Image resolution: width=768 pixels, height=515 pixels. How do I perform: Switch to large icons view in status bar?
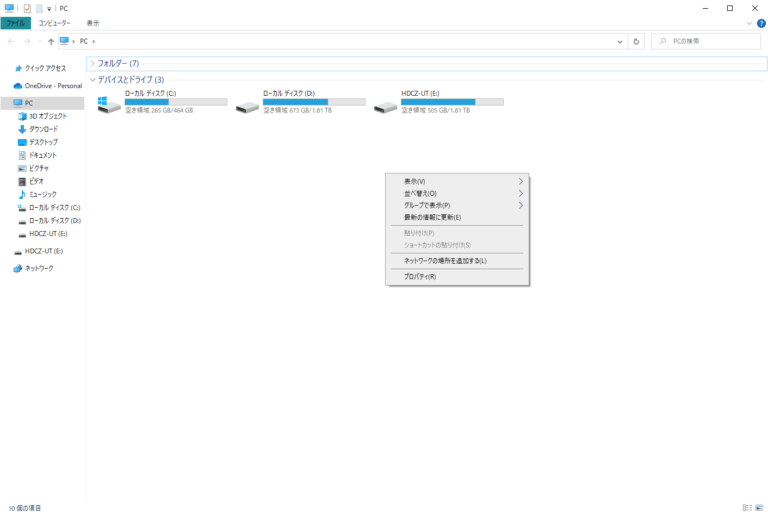click(759, 508)
